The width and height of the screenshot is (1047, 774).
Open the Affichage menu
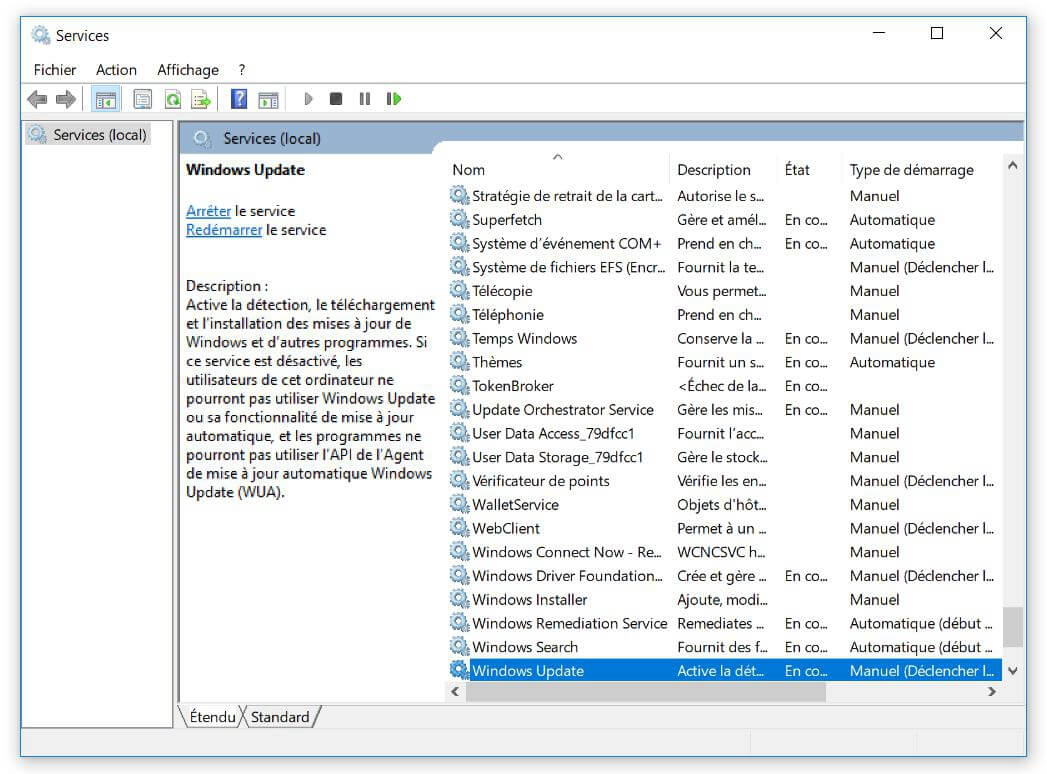188,69
